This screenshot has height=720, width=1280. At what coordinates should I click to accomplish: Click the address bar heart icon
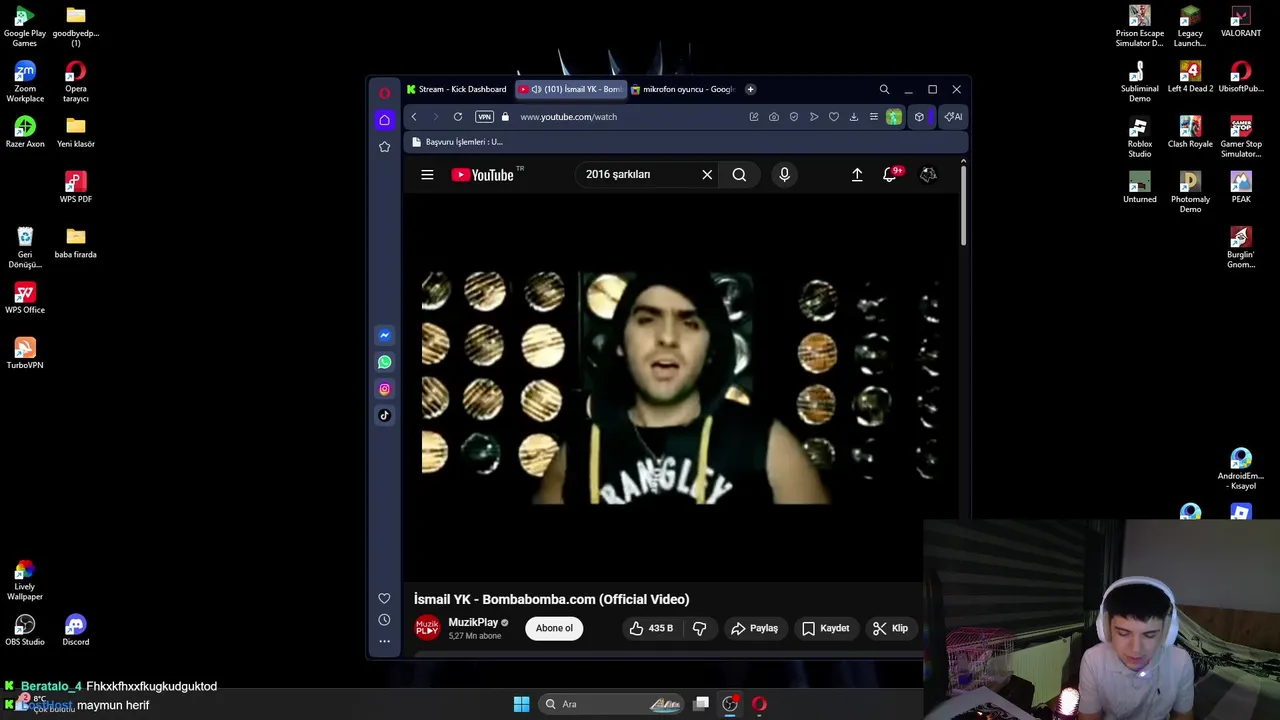pos(834,117)
